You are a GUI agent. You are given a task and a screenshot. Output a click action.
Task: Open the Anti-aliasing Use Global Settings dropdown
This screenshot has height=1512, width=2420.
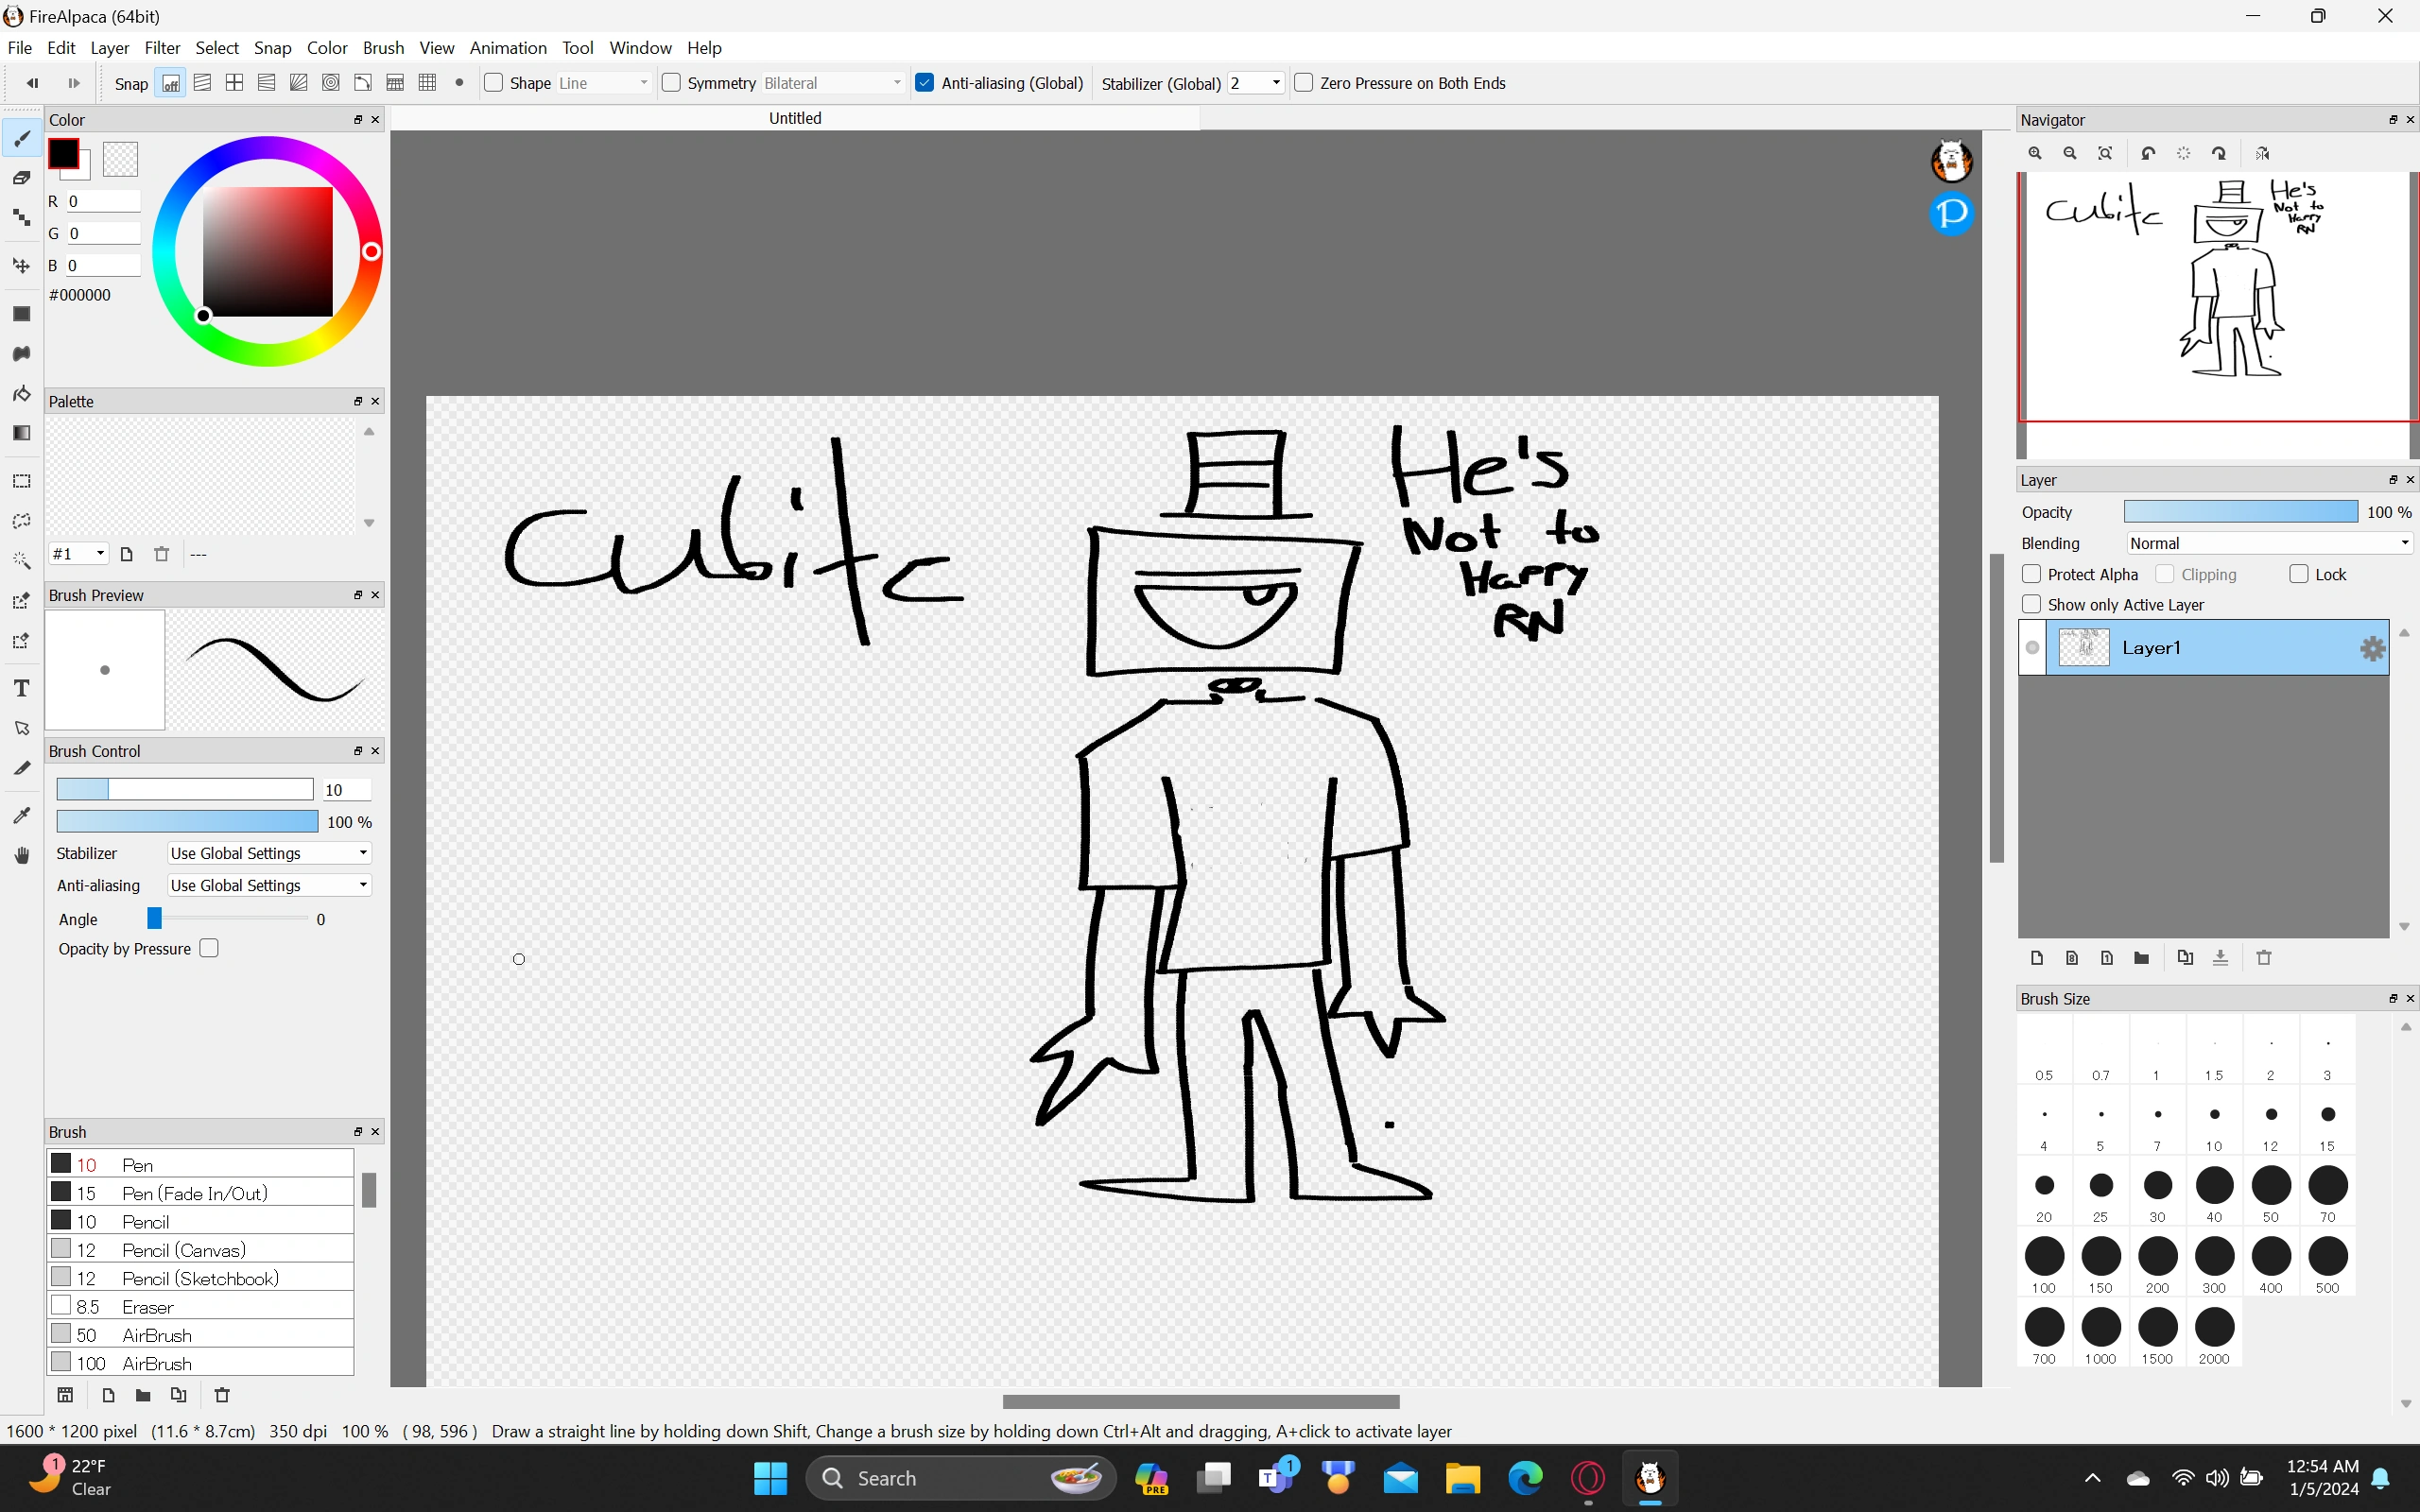tap(267, 884)
